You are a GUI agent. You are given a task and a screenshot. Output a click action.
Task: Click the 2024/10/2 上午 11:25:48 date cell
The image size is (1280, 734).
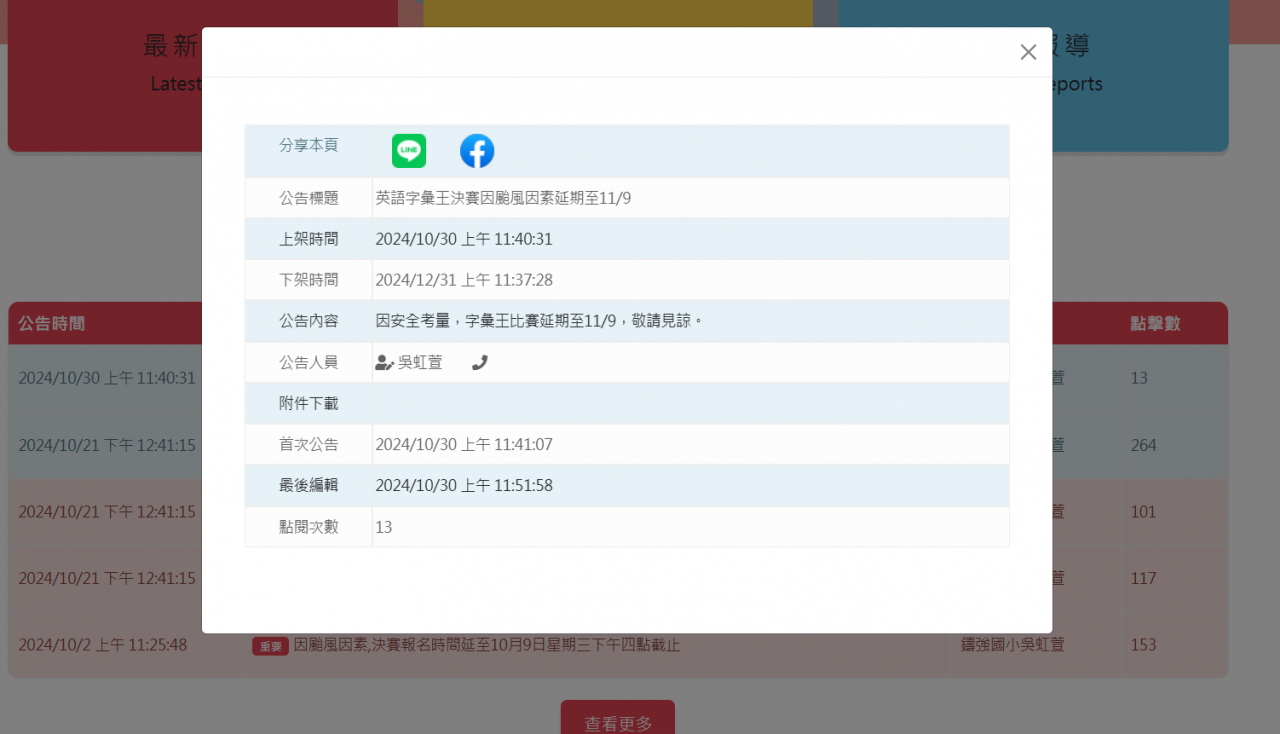click(x=103, y=645)
